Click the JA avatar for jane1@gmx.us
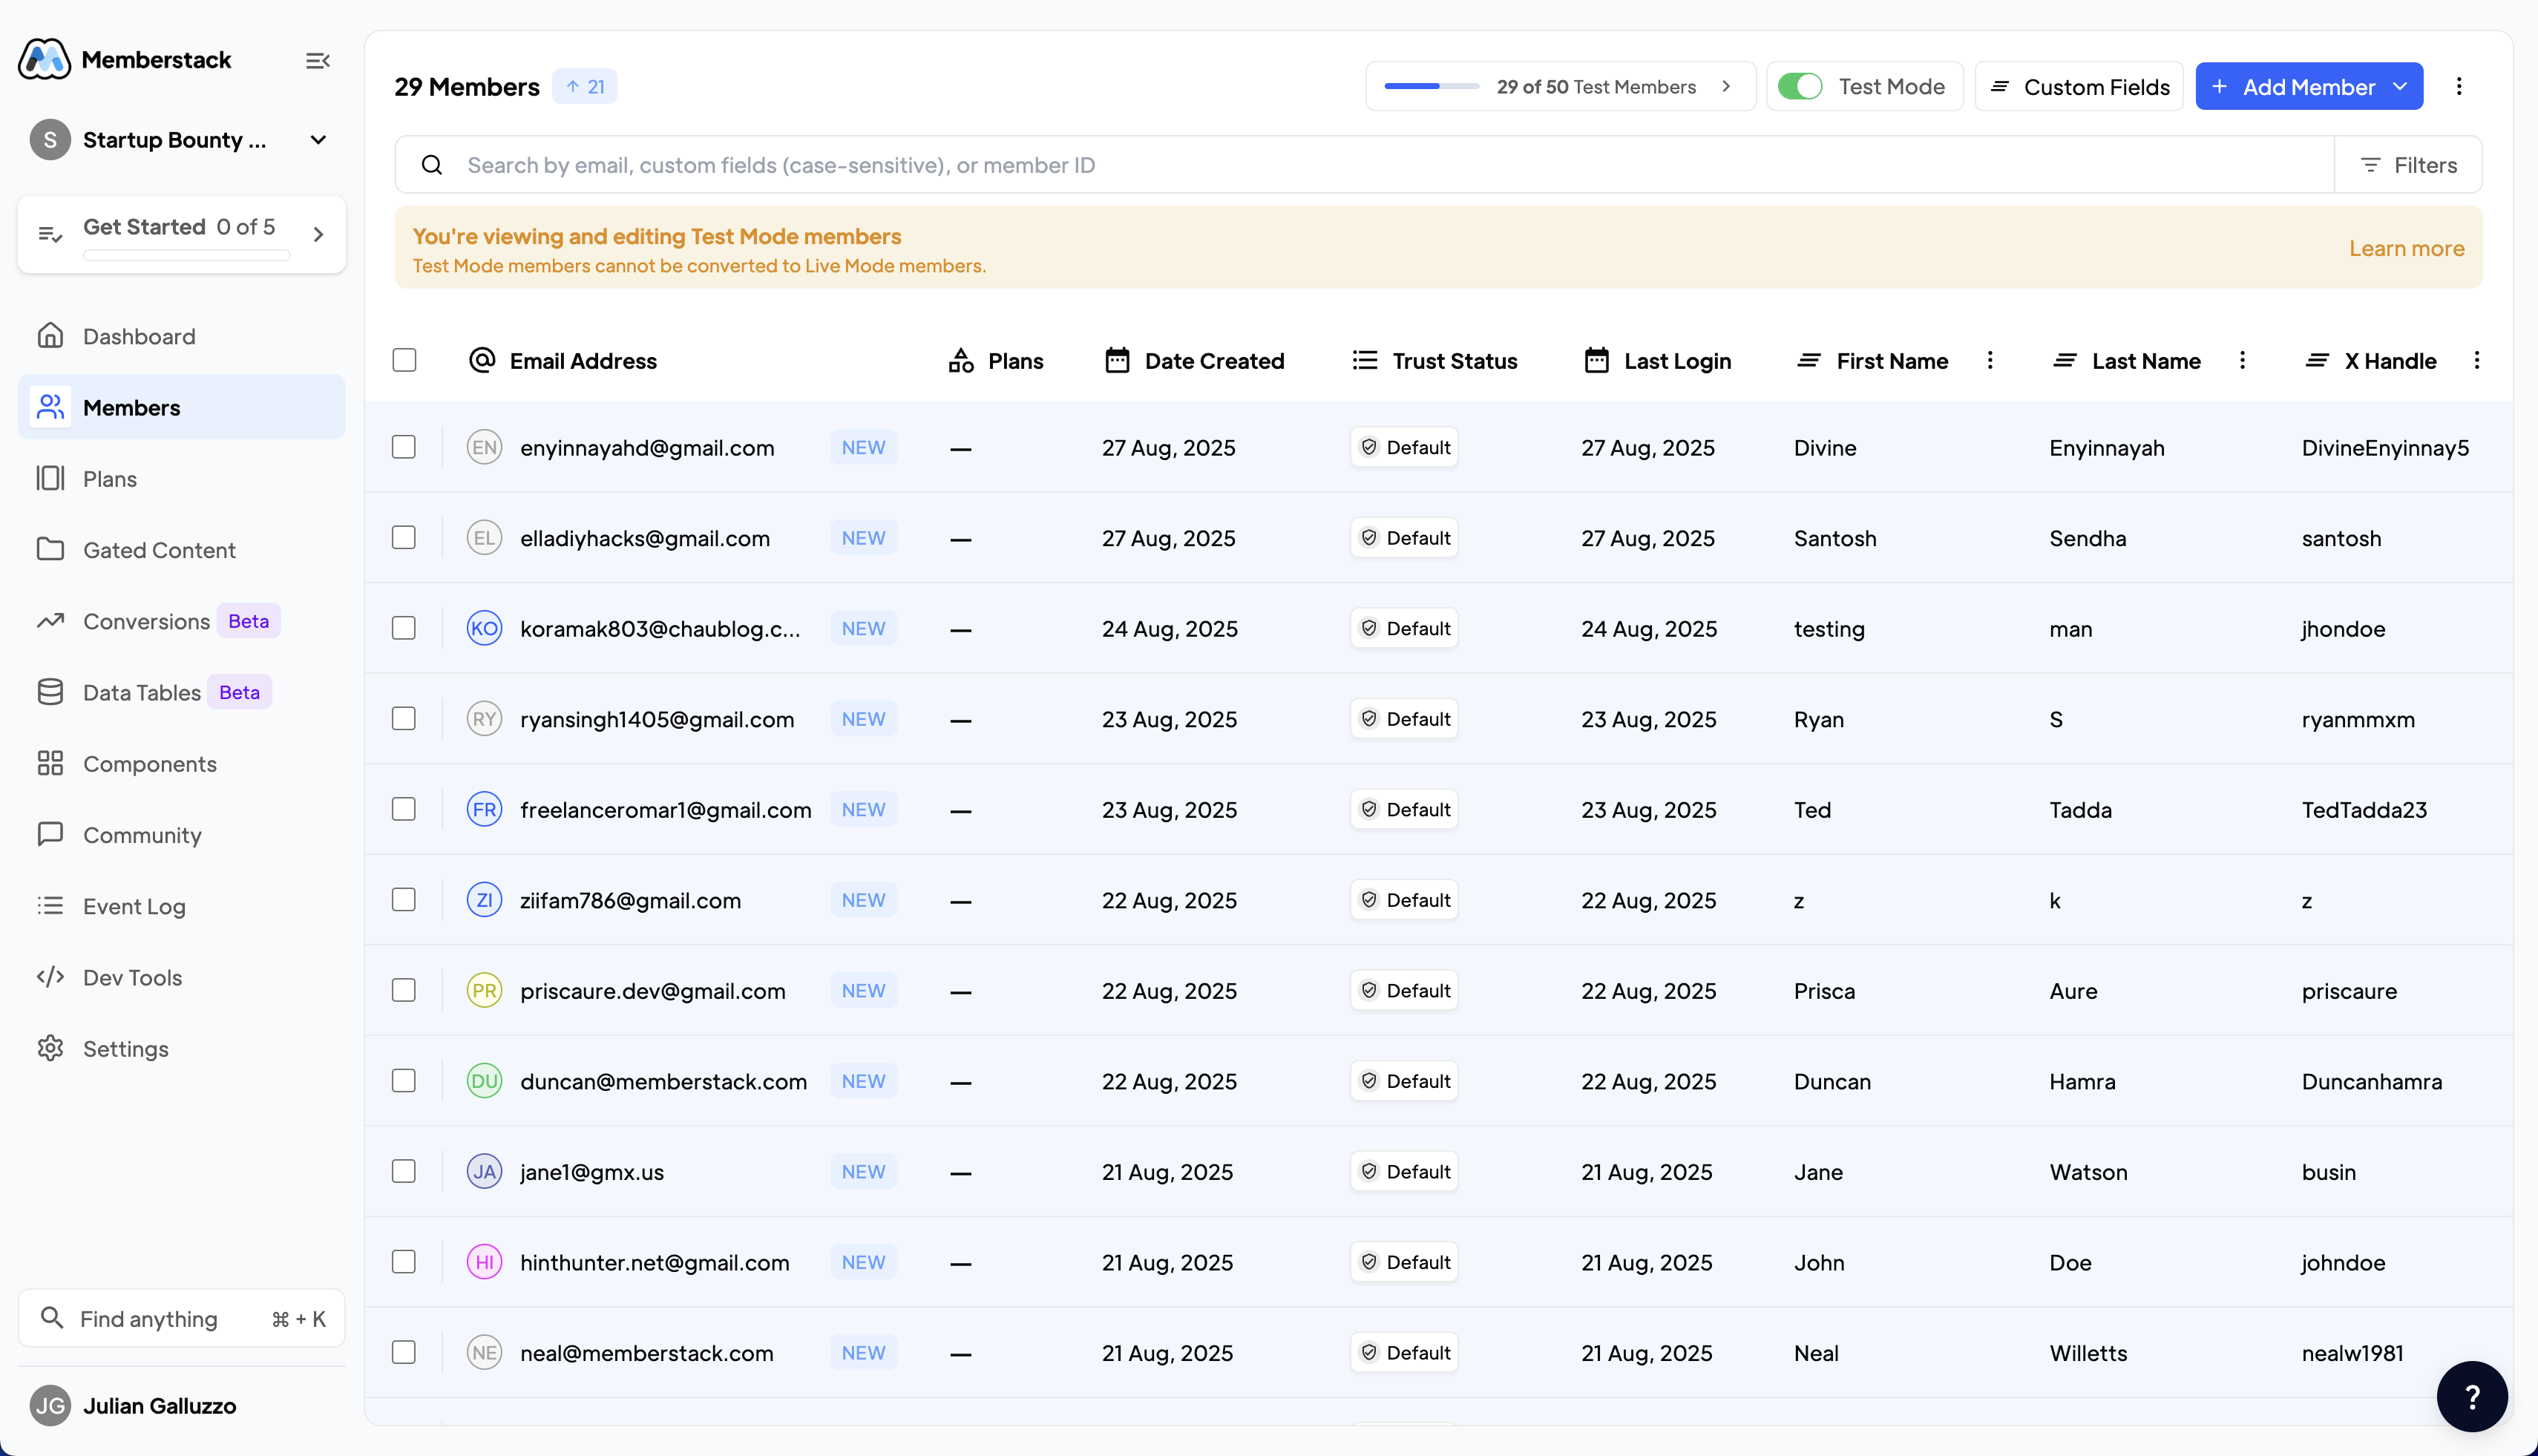Image resolution: width=2538 pixels, height=1456 pixels. (485, 1172)
